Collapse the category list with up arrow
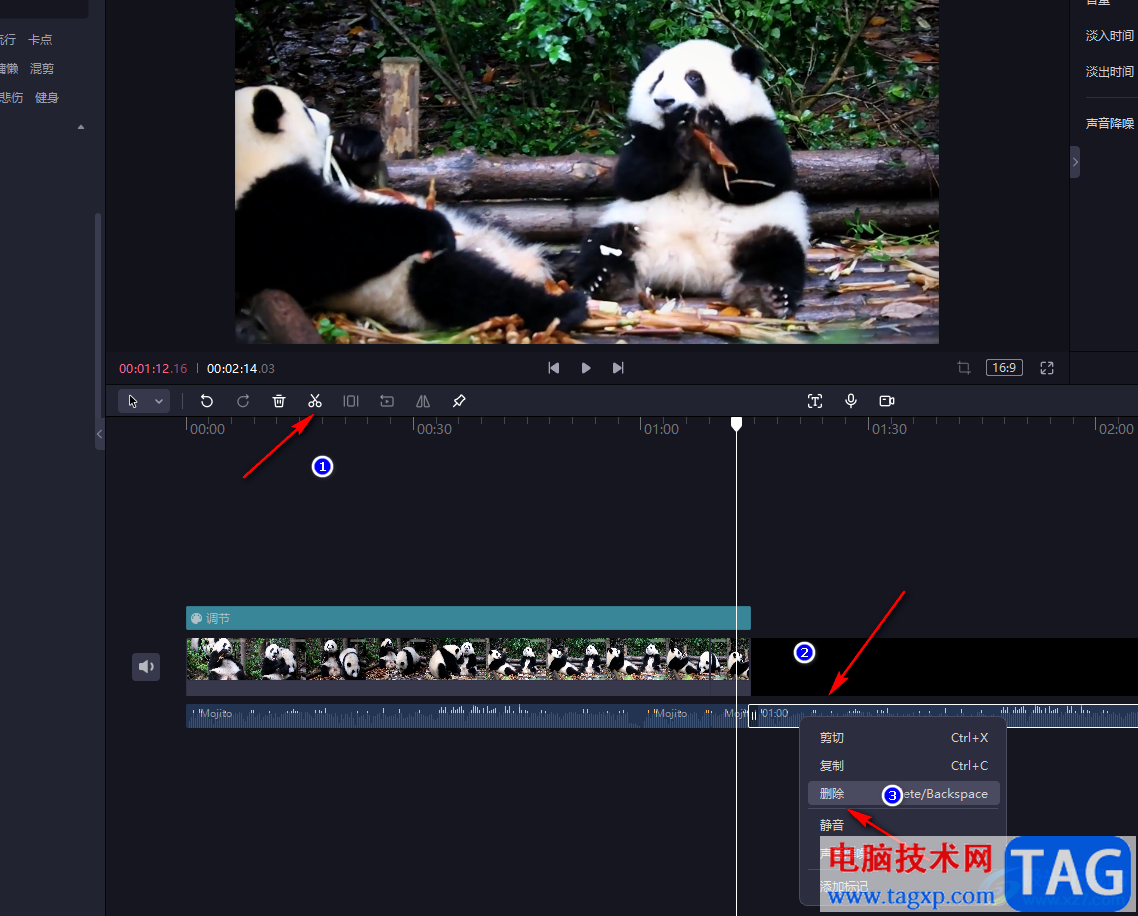Screen dimensions: 1138x916 tap(81, 127)
